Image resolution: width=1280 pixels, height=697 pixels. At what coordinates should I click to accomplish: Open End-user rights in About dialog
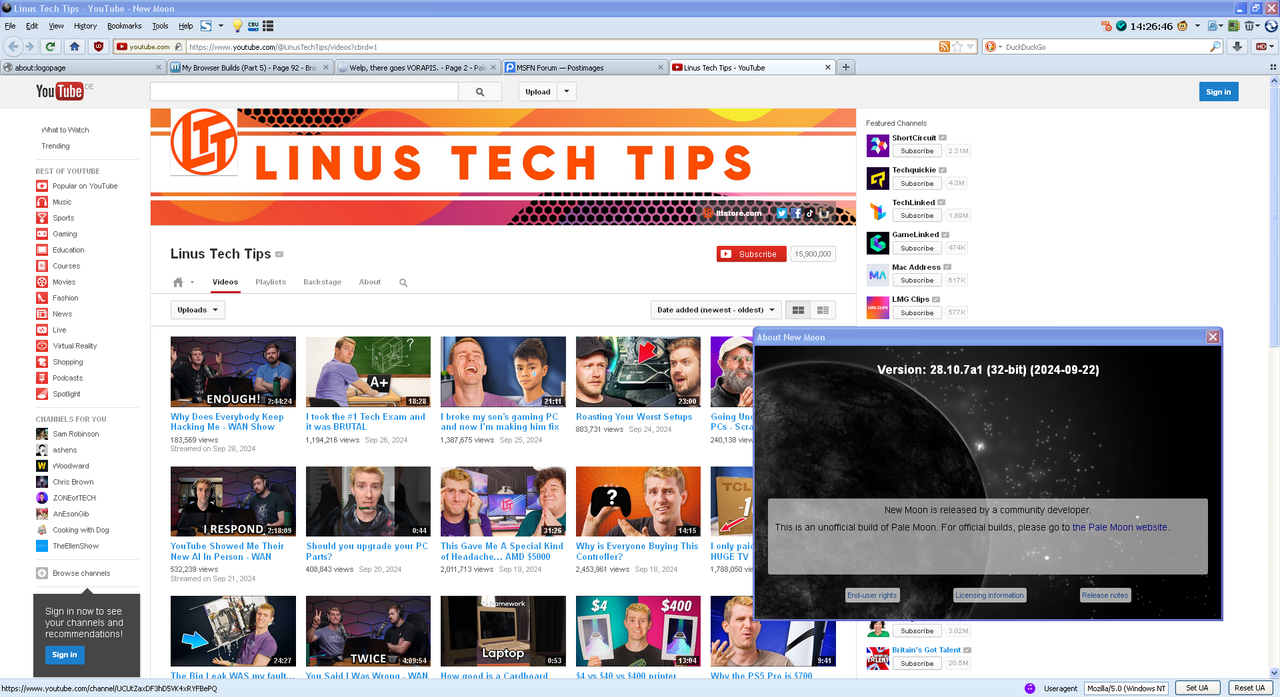coord(872,595)
